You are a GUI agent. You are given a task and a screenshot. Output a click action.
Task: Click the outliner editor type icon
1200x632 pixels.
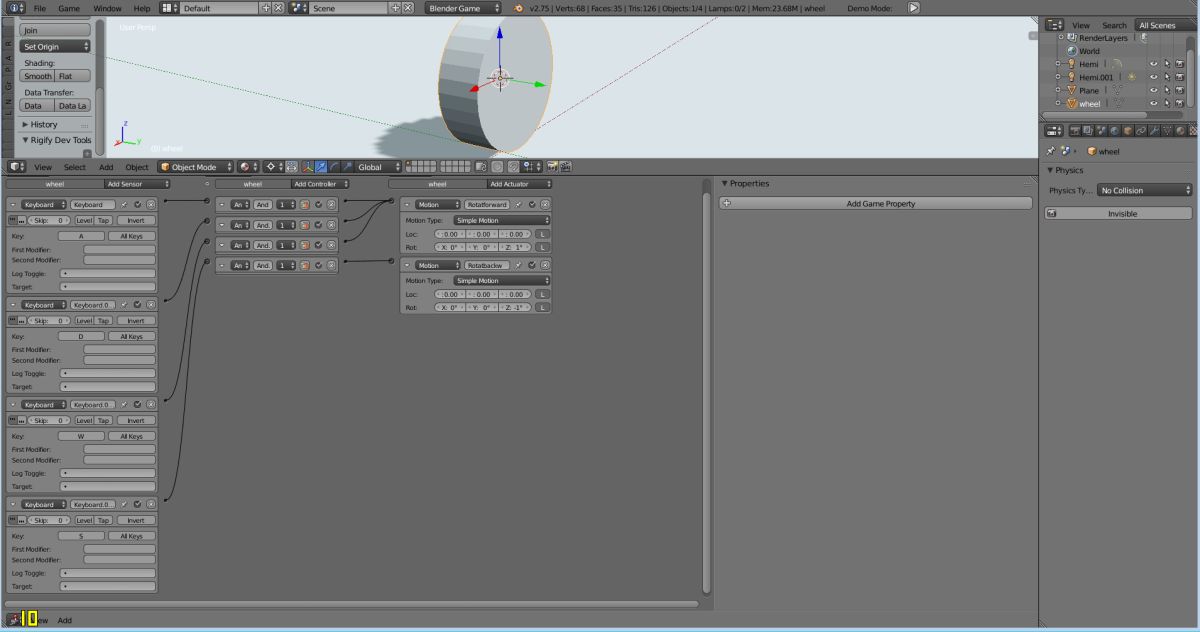point(1055,25)
